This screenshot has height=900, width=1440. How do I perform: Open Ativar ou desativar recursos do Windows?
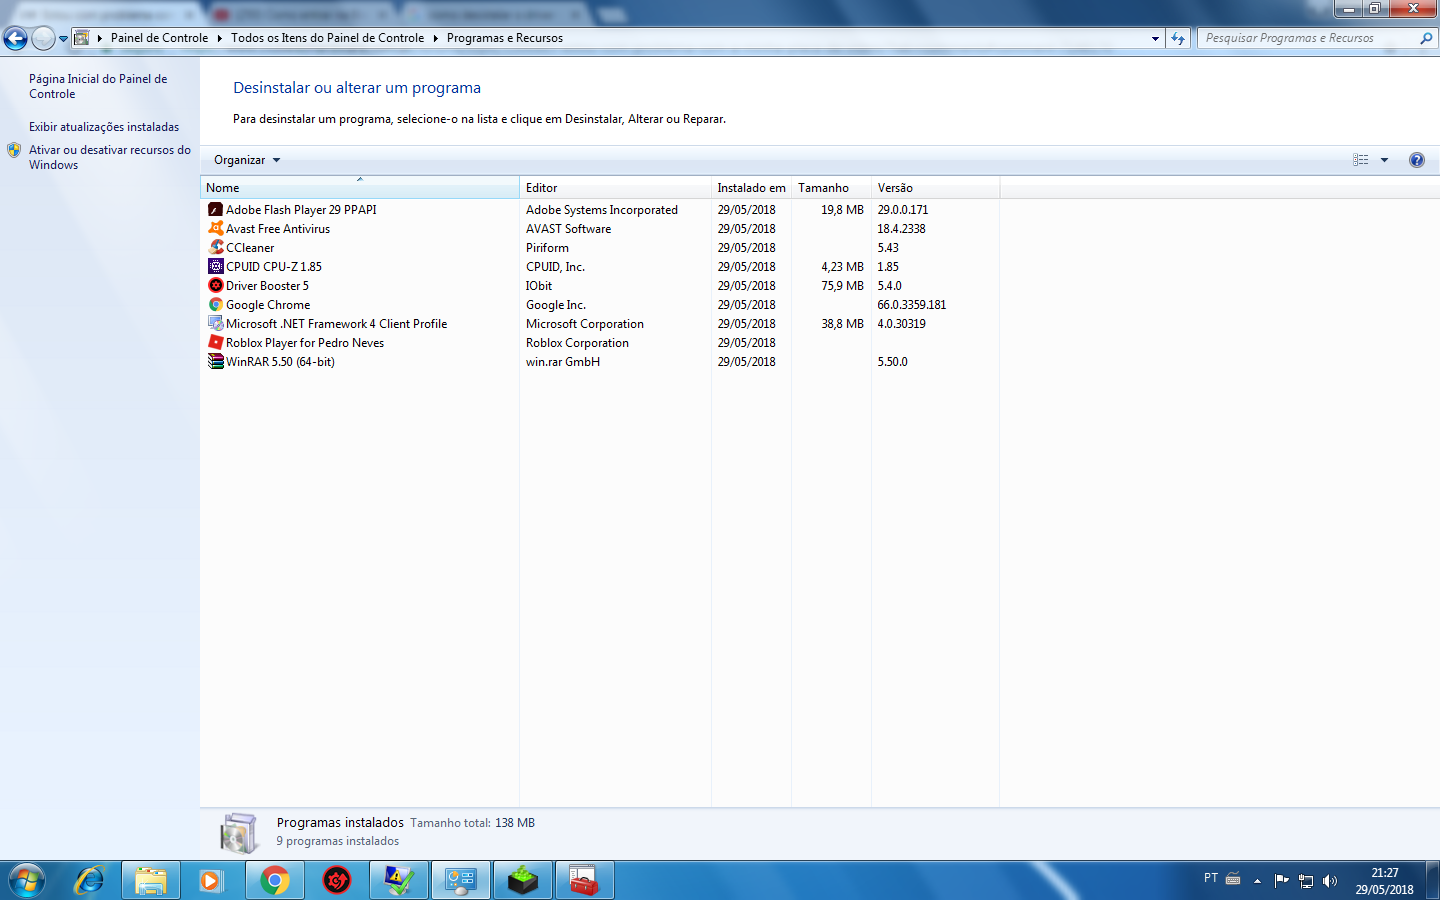[x=109, y=157]
